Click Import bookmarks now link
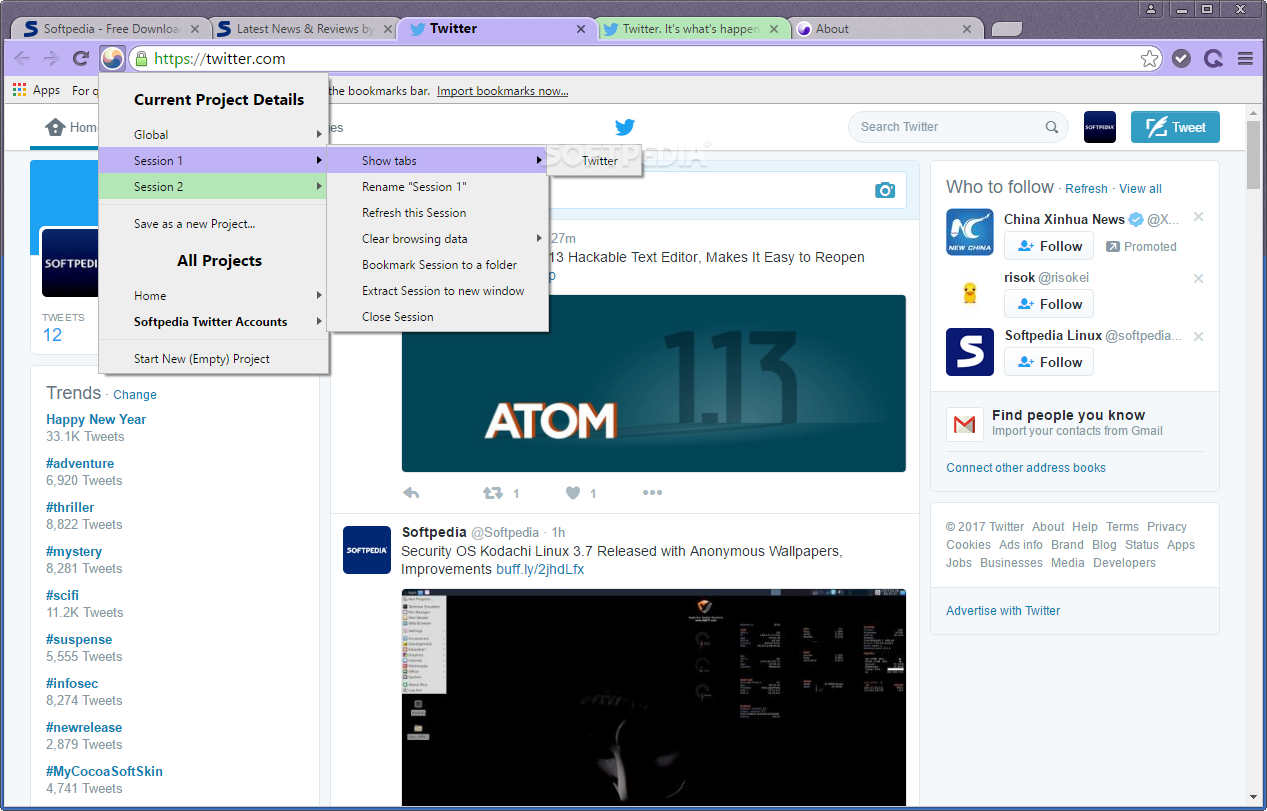 pos(502,90)
